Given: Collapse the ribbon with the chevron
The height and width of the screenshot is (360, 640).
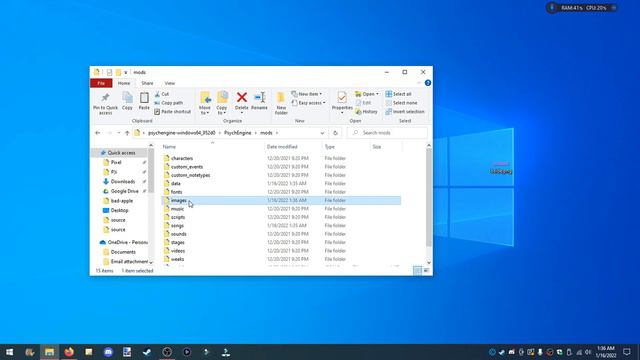Looking at the screenshot, I should click(419, 83).
